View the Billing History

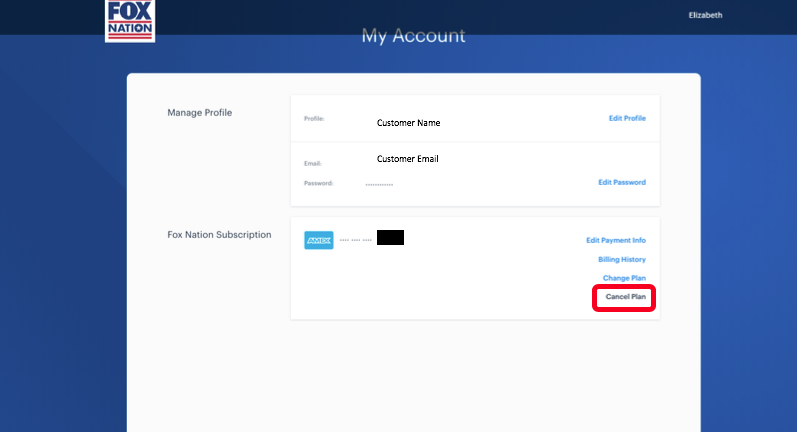point(621,259)
